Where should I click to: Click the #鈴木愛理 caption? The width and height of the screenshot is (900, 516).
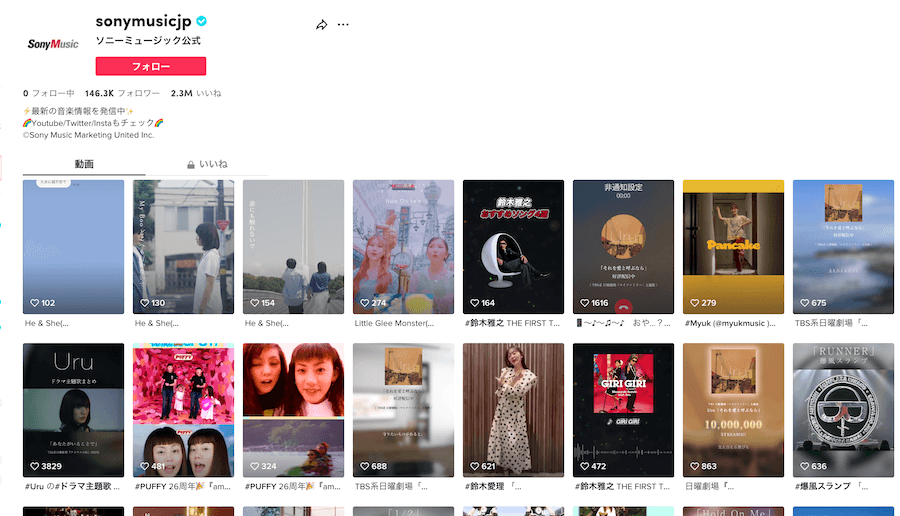click(493, 486)
